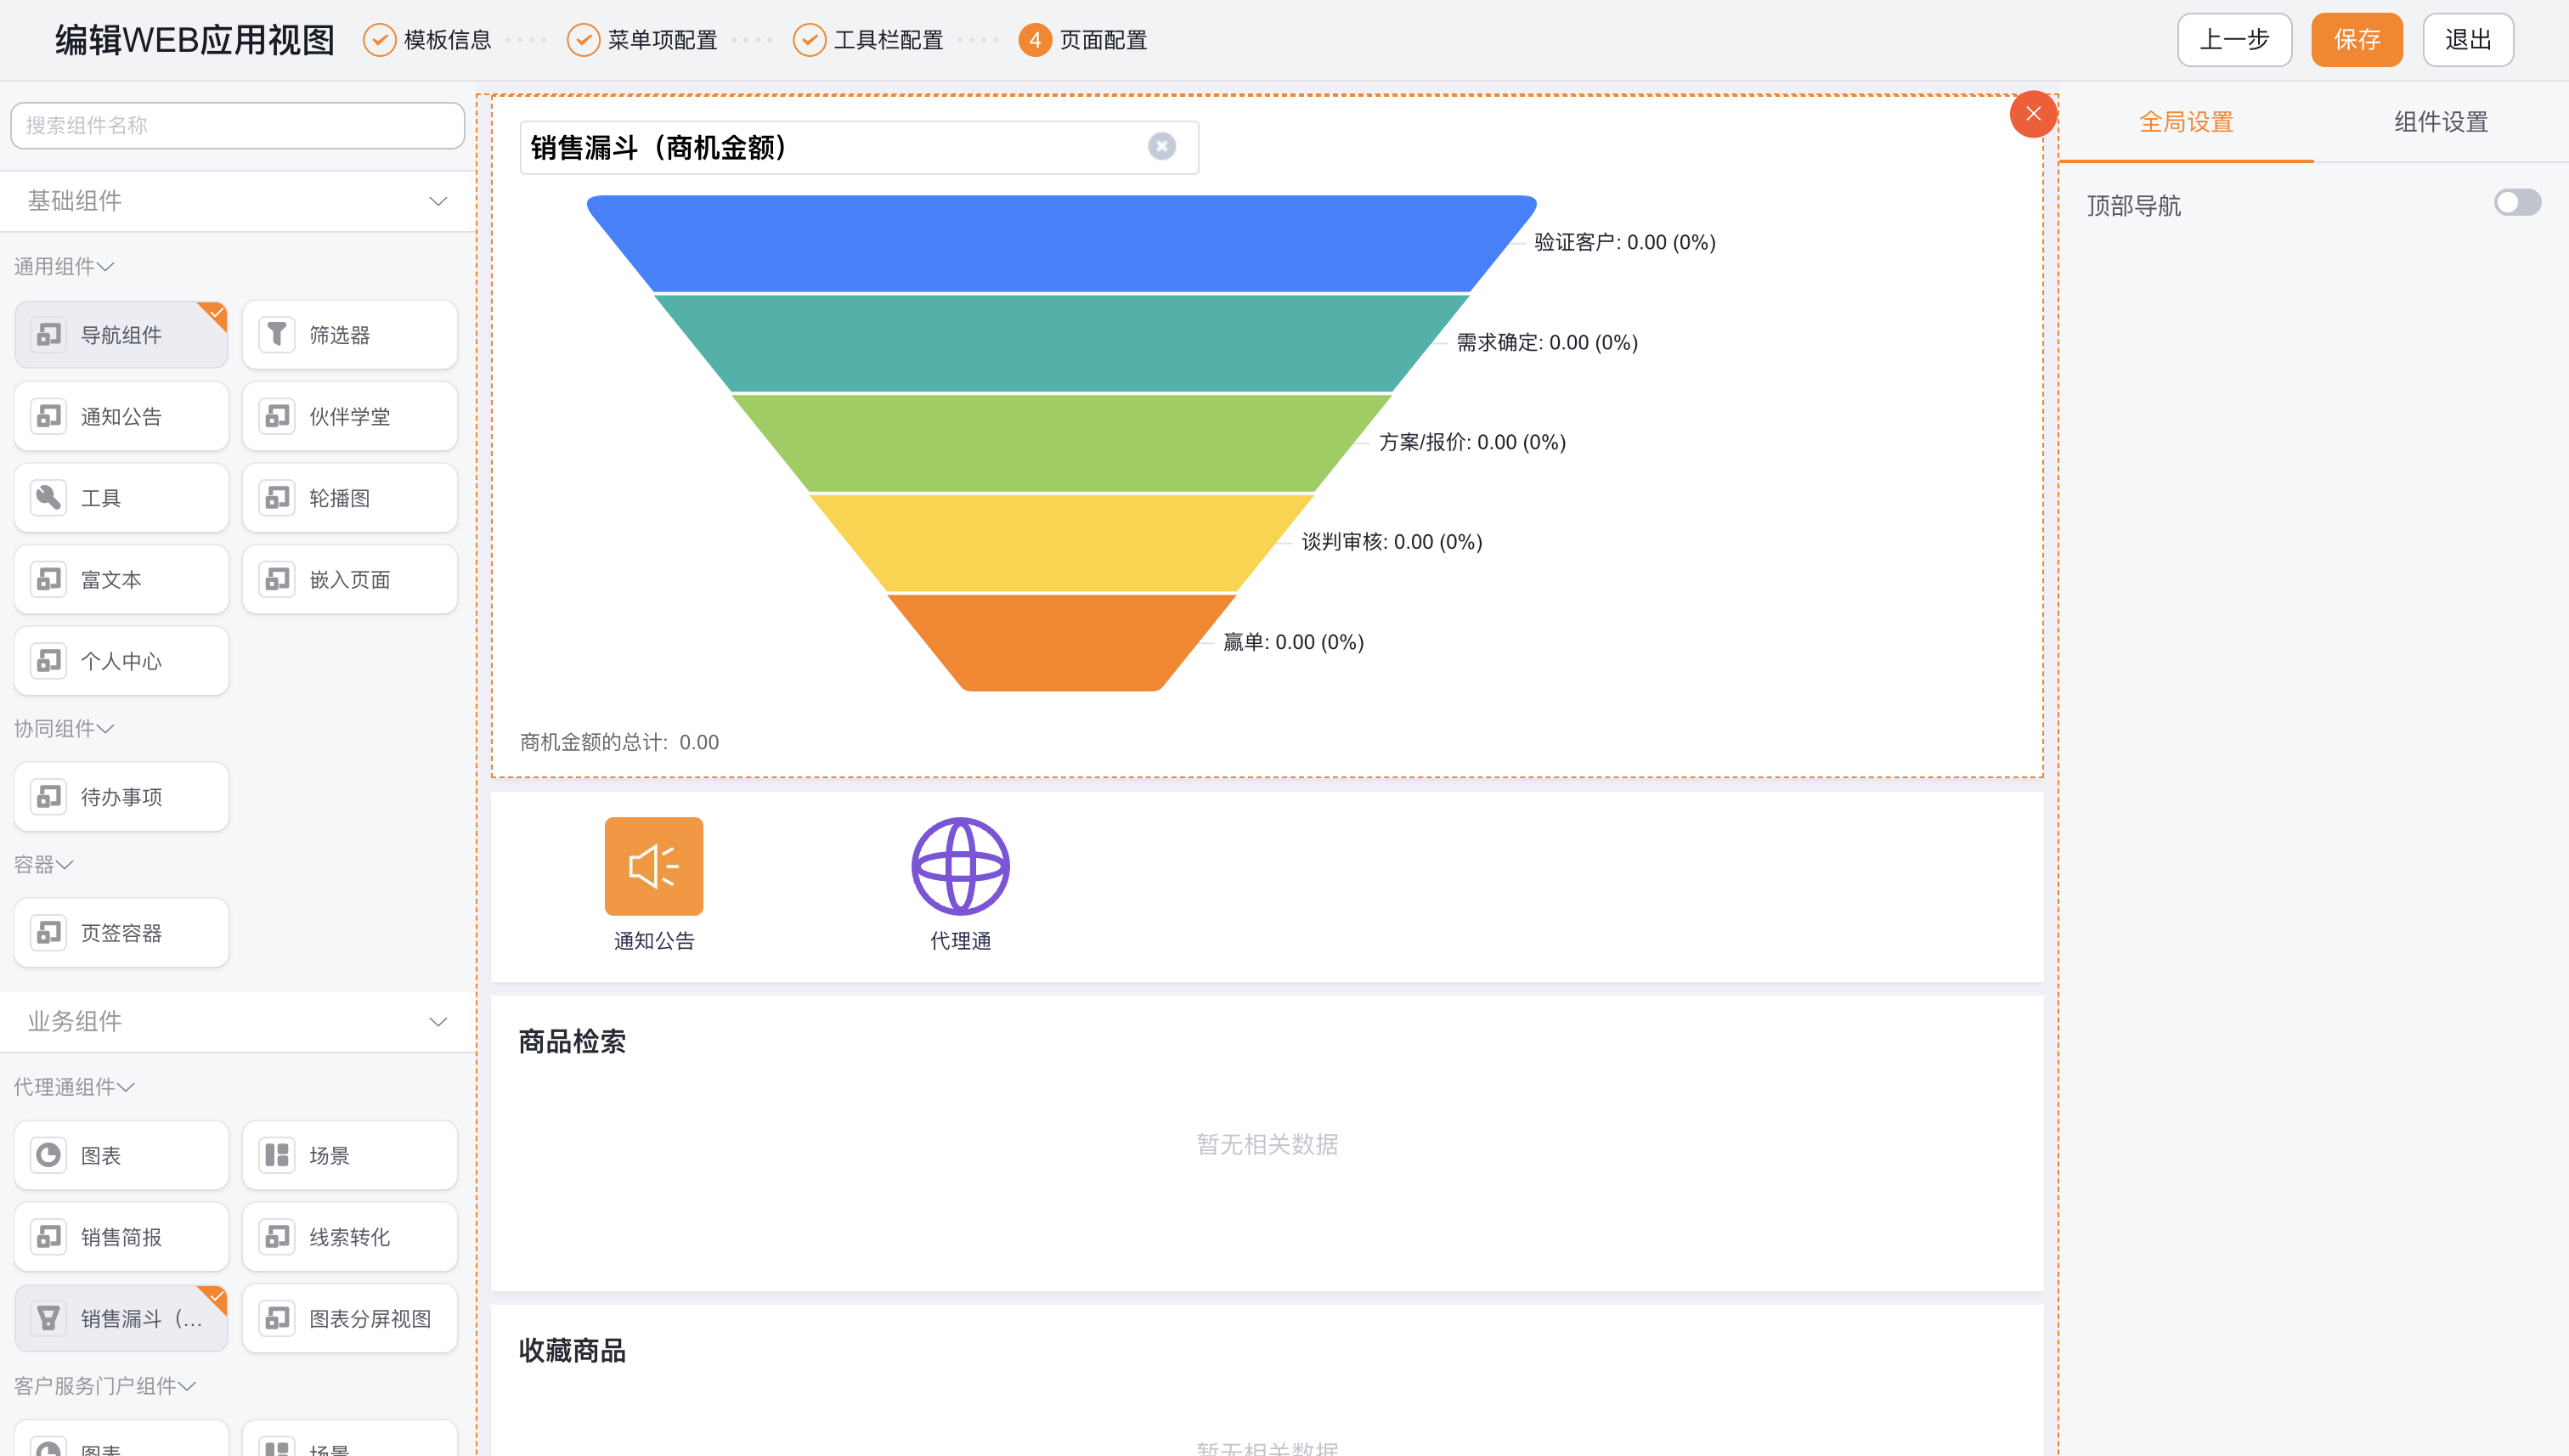Screen dimensions: 2569x1456
Task: Choose the 富文本 rich text component
Action: 121,579
